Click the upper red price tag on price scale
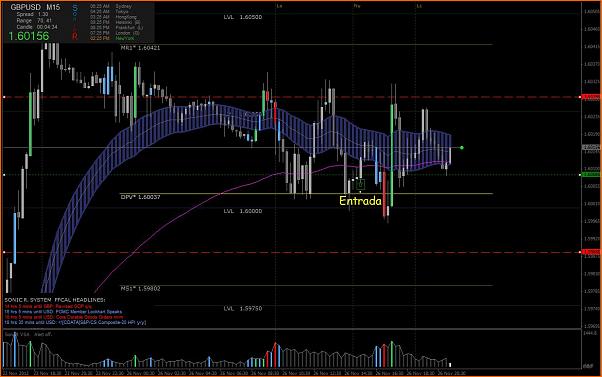602x377 pixels. pos(591,97)
